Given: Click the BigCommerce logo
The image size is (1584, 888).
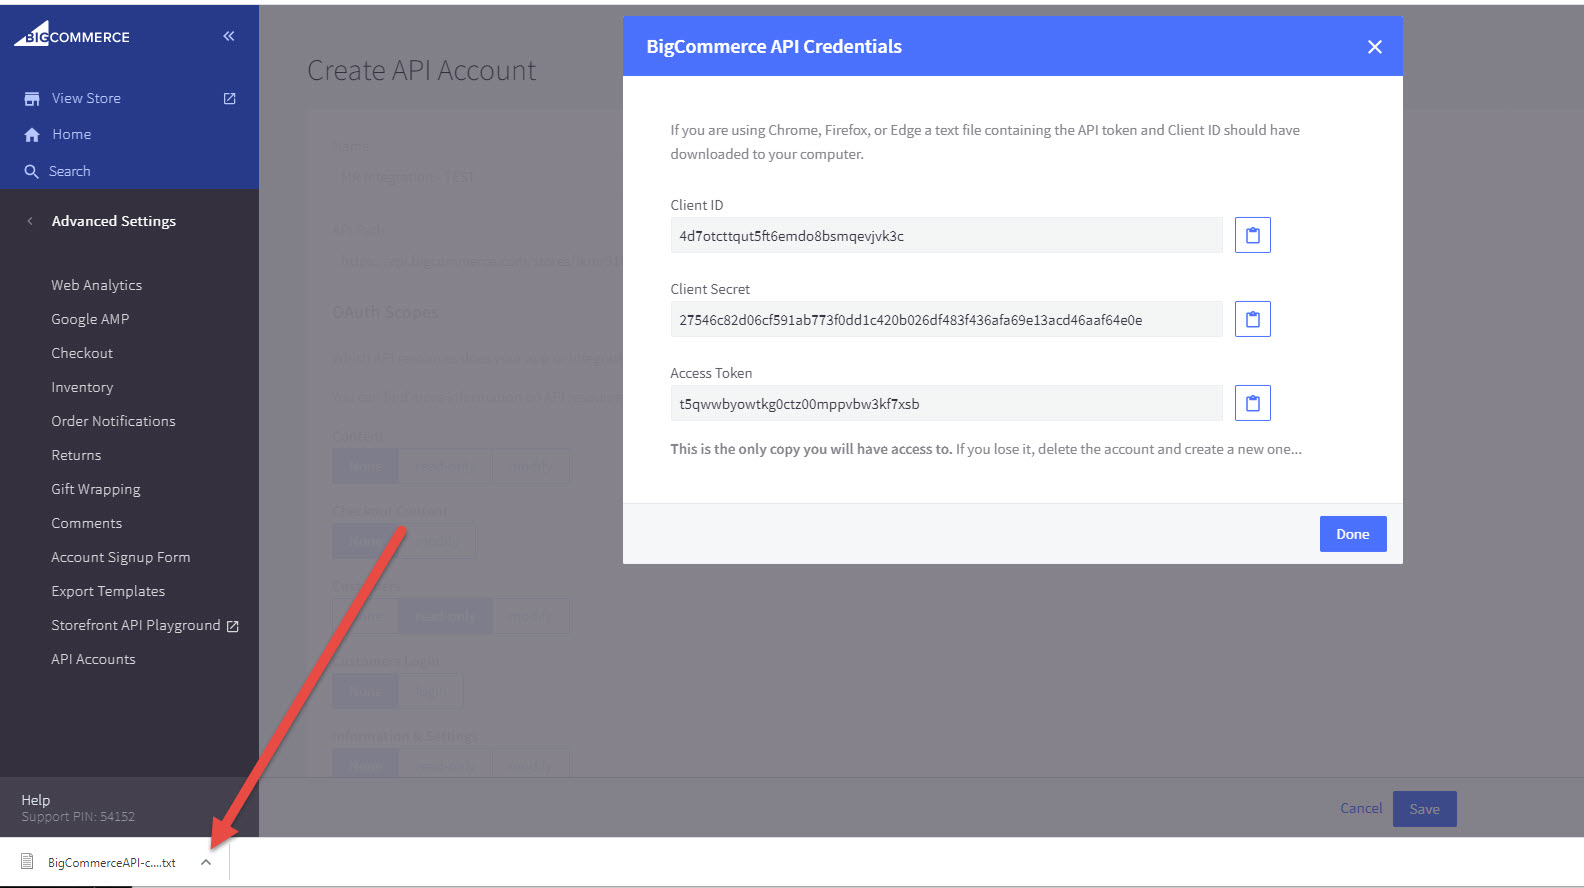Looking at the screenshot, I should (x=72, y=35).
